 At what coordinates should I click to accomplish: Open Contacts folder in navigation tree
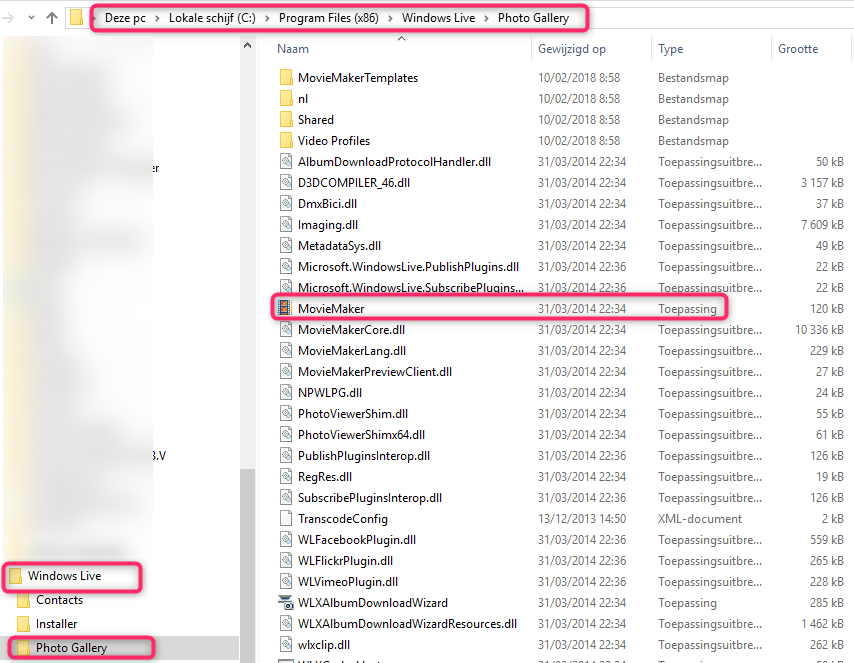(x=59, y=600)
